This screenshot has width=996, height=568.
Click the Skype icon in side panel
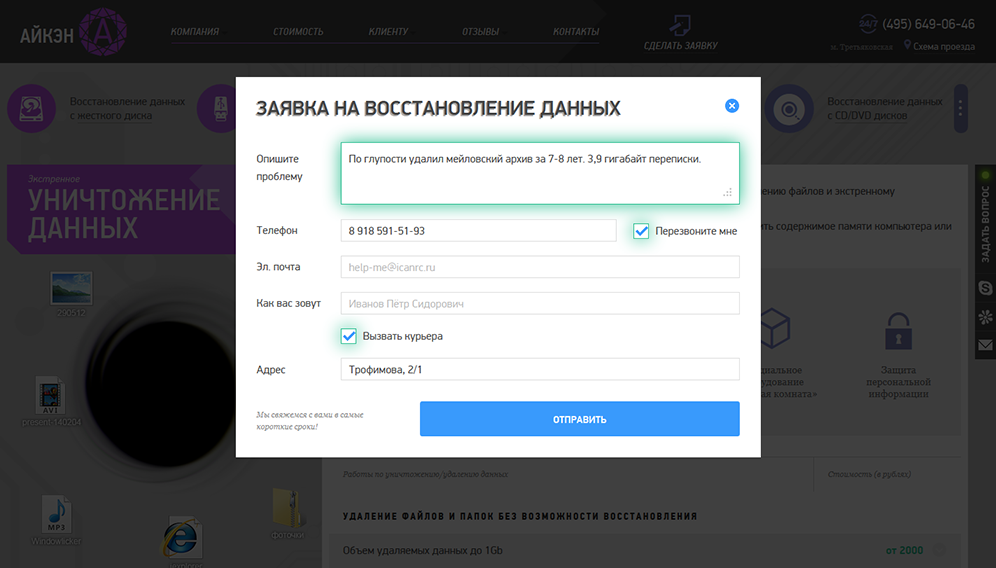pos(985,288)
